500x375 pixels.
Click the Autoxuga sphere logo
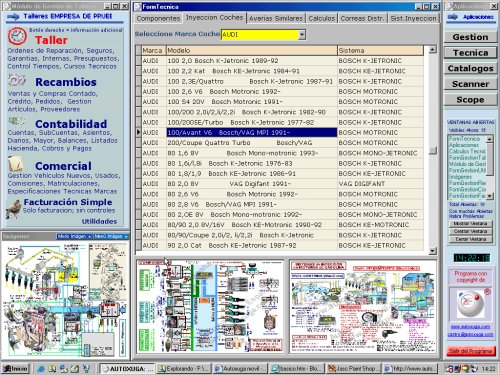click(470, 303)
